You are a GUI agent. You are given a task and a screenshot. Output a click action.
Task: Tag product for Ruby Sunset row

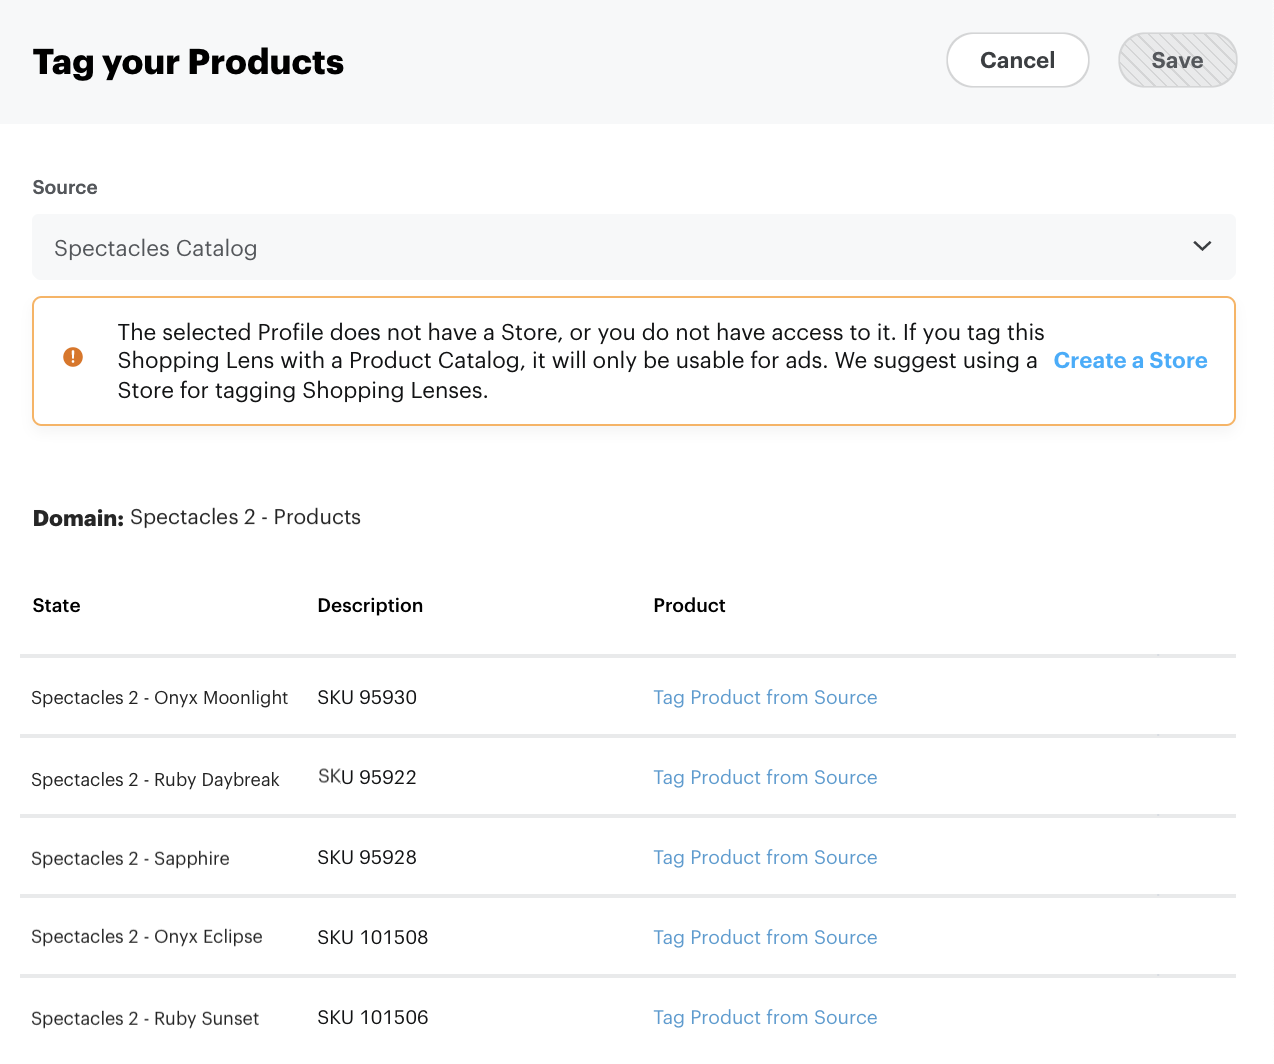tap(765, 1017)
